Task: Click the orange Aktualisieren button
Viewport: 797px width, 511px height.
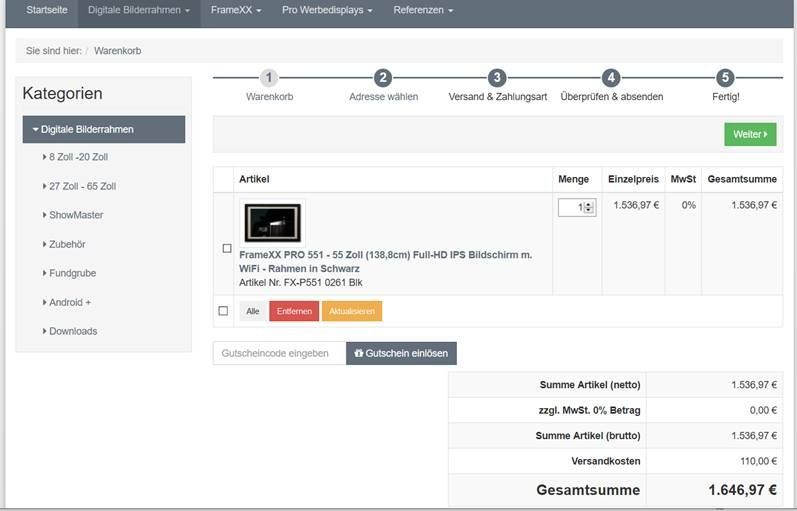Action: [352, 311]
